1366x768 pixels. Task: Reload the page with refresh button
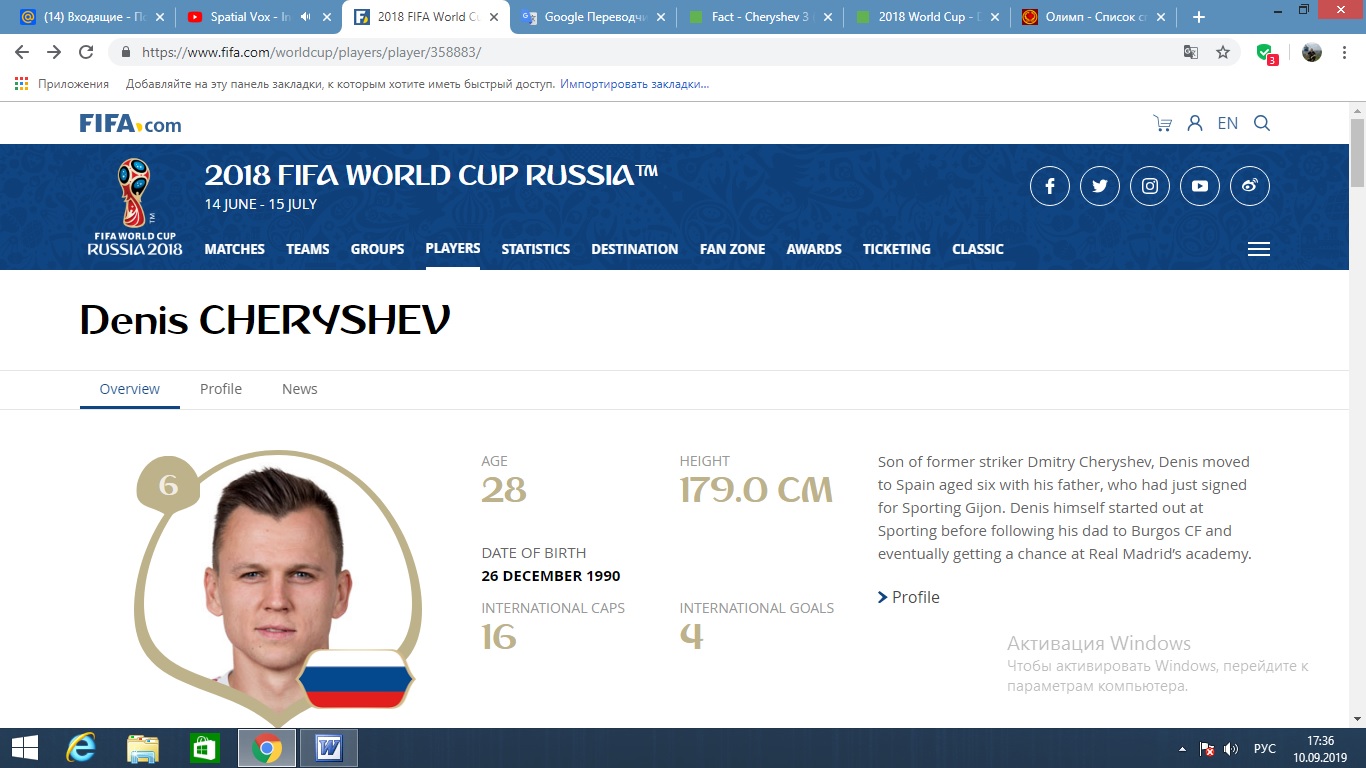point(86,52)
